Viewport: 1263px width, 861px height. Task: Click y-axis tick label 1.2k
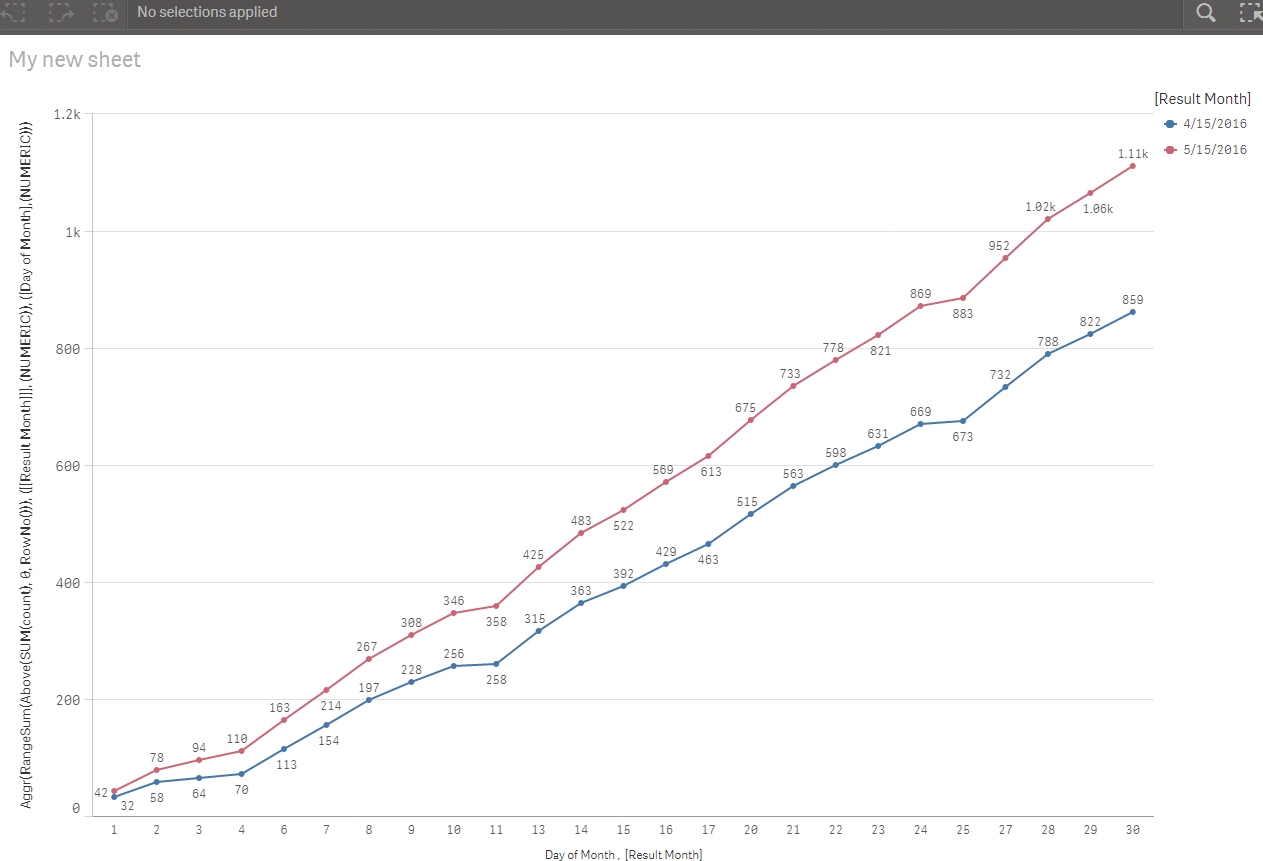69,115
